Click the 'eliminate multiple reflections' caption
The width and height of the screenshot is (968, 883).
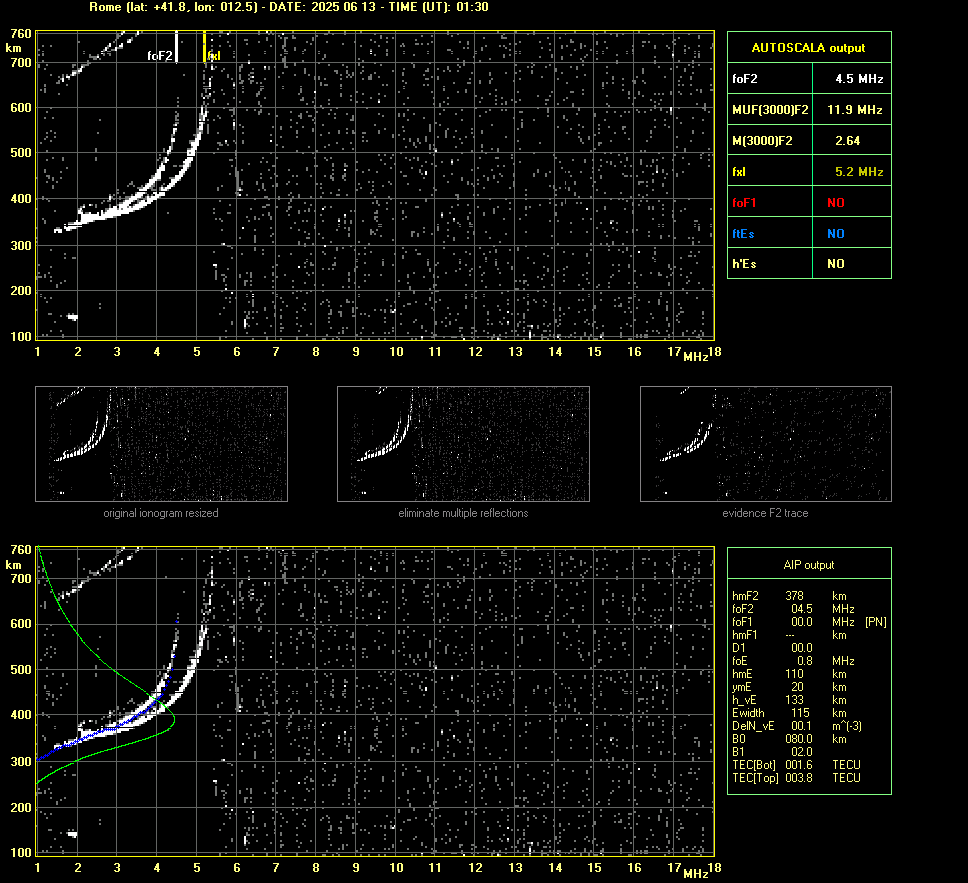click(463, 513)
